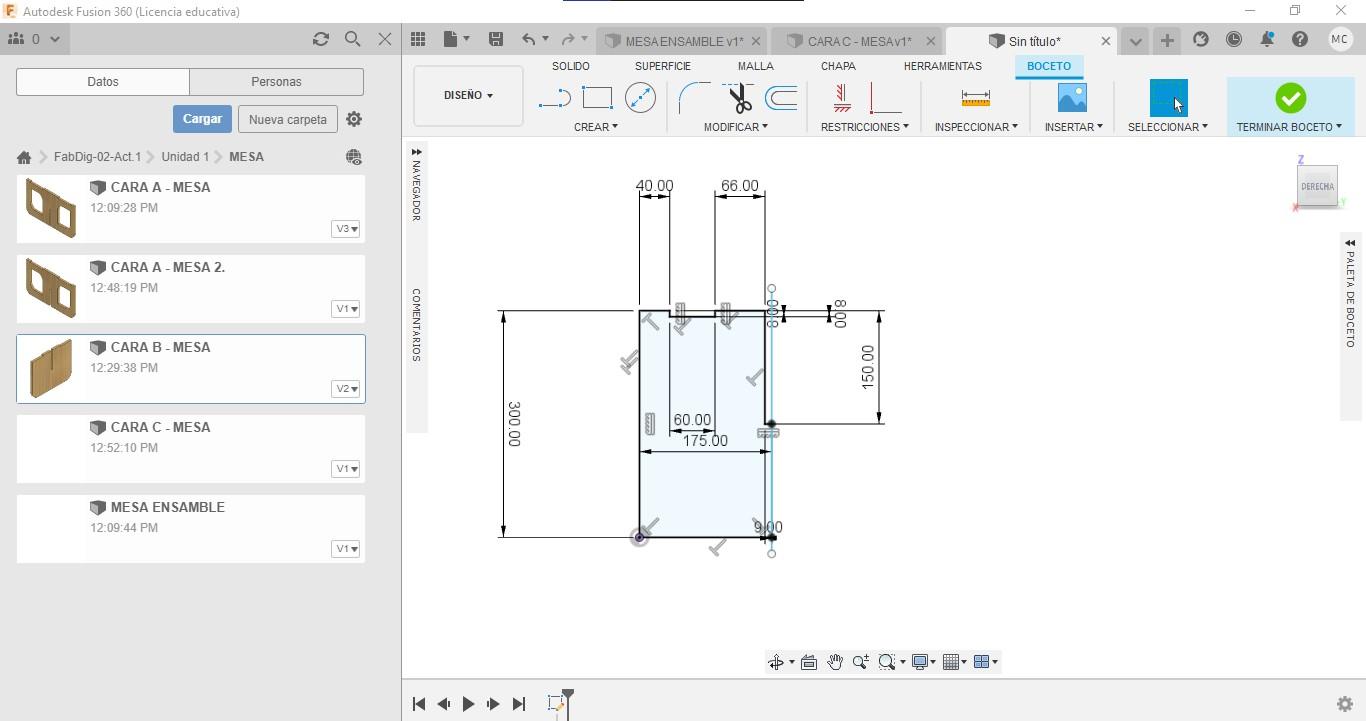
Task: Expand the CREAR dropdown menu
Action: coord(596,127)
